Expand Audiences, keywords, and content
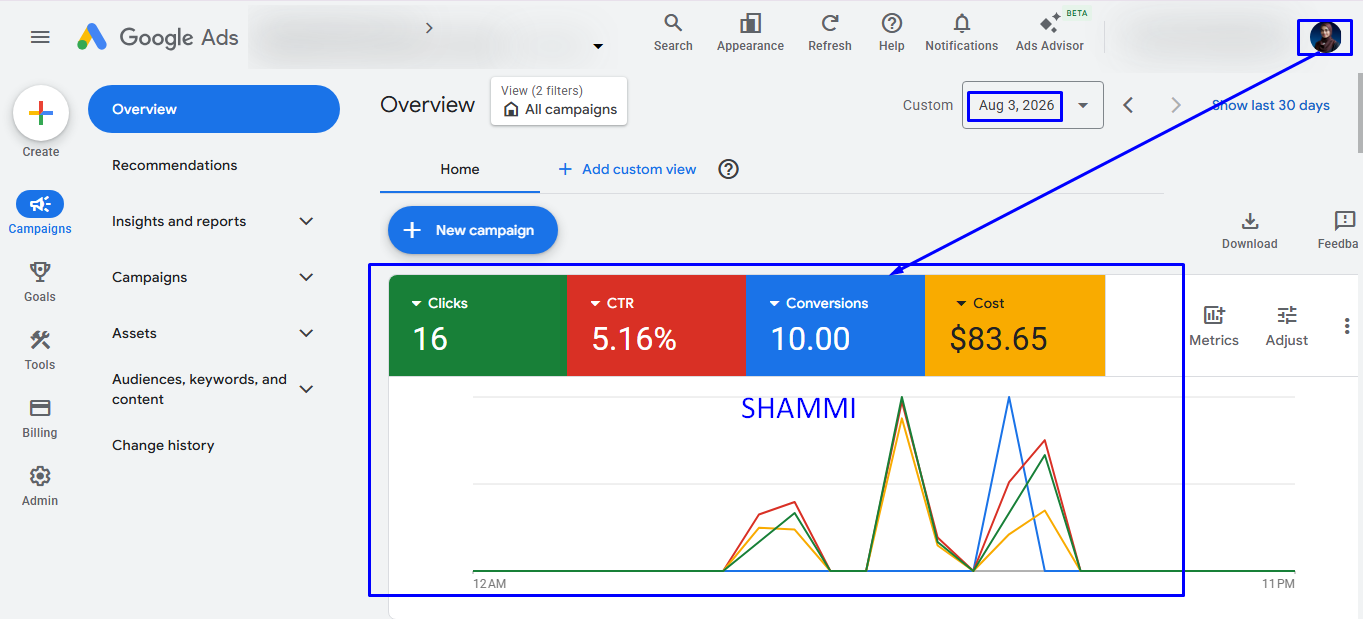 [x=307, y=389]
